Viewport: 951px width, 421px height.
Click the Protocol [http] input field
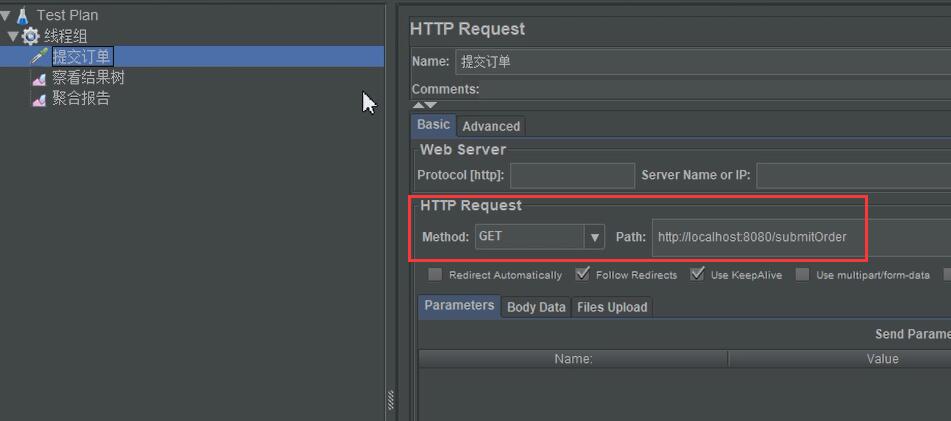(572, 175)
